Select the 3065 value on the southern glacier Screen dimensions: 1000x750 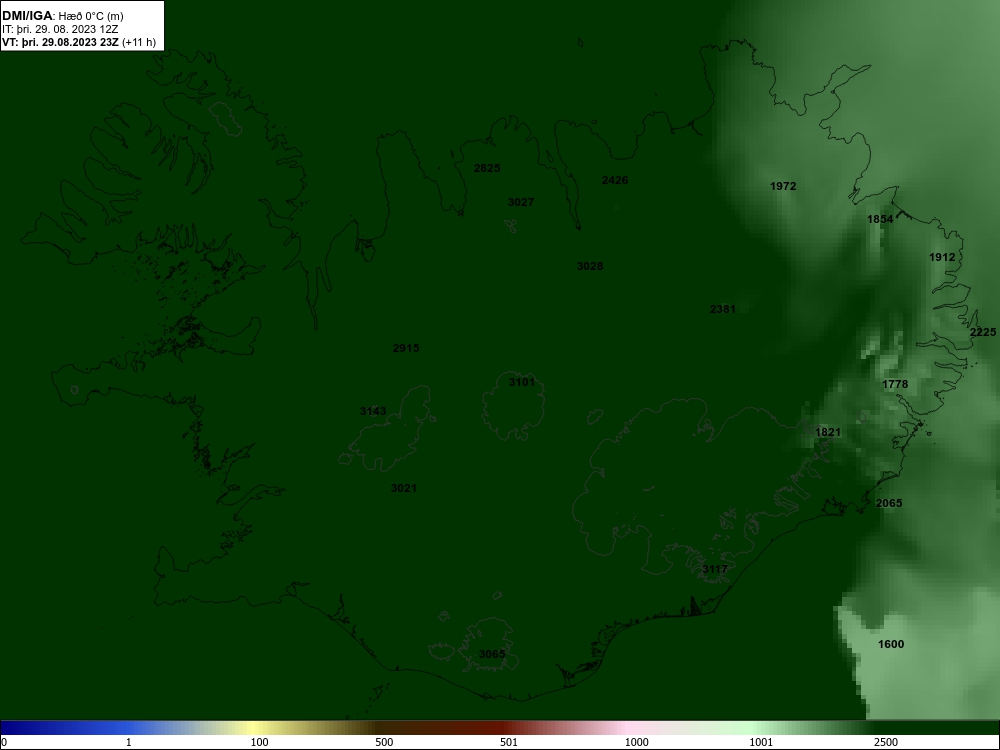pyautogui.click(x=492, y=654)
